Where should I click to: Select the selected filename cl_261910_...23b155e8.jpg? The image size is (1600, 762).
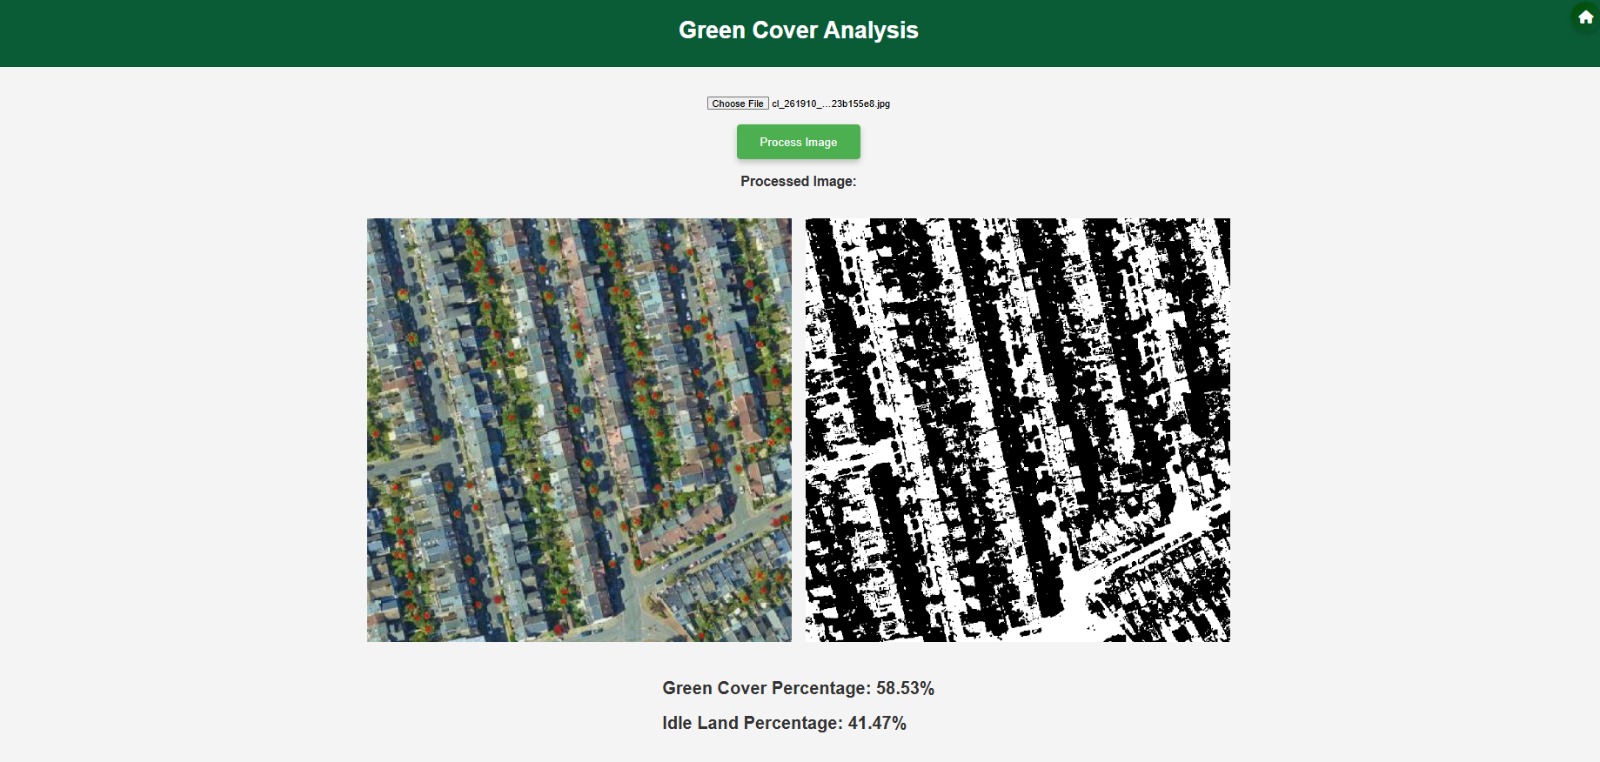(x=830, y=103)
